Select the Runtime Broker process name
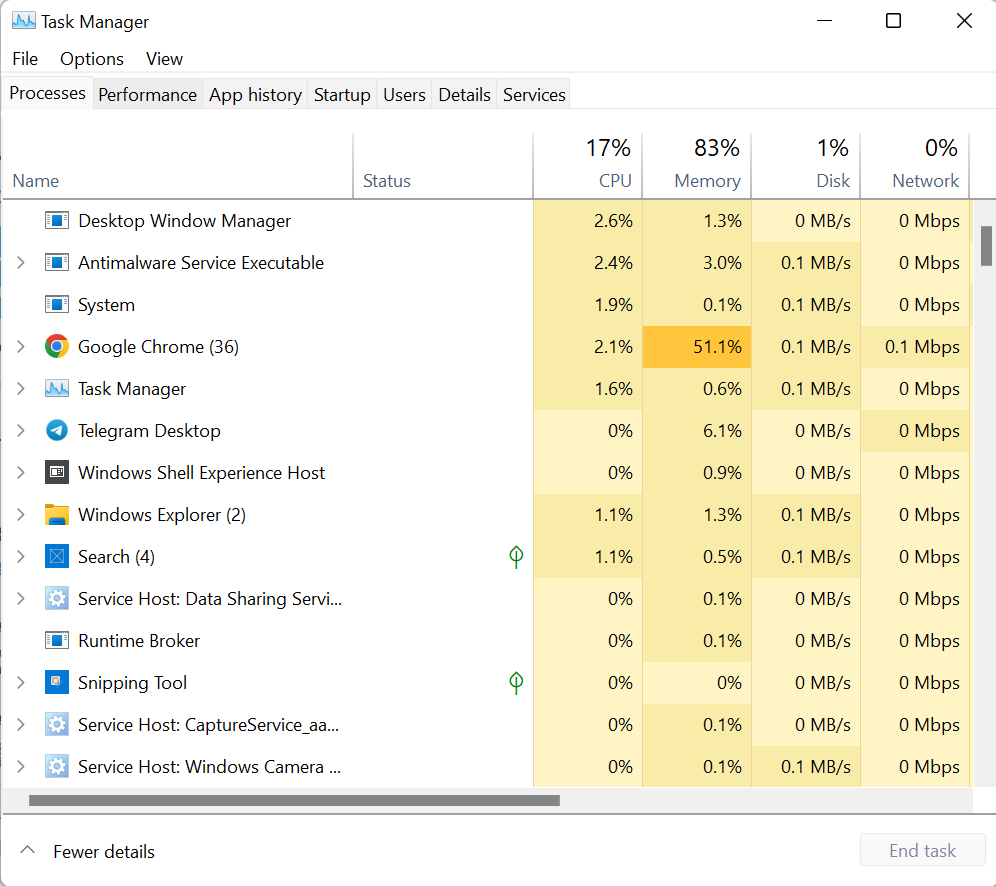This screenshot has height=886, width=996. 138,641
